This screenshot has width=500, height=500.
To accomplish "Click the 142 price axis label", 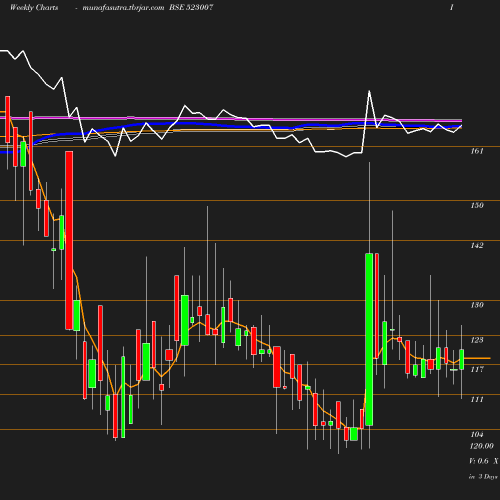I will click(x=477, y=246).
